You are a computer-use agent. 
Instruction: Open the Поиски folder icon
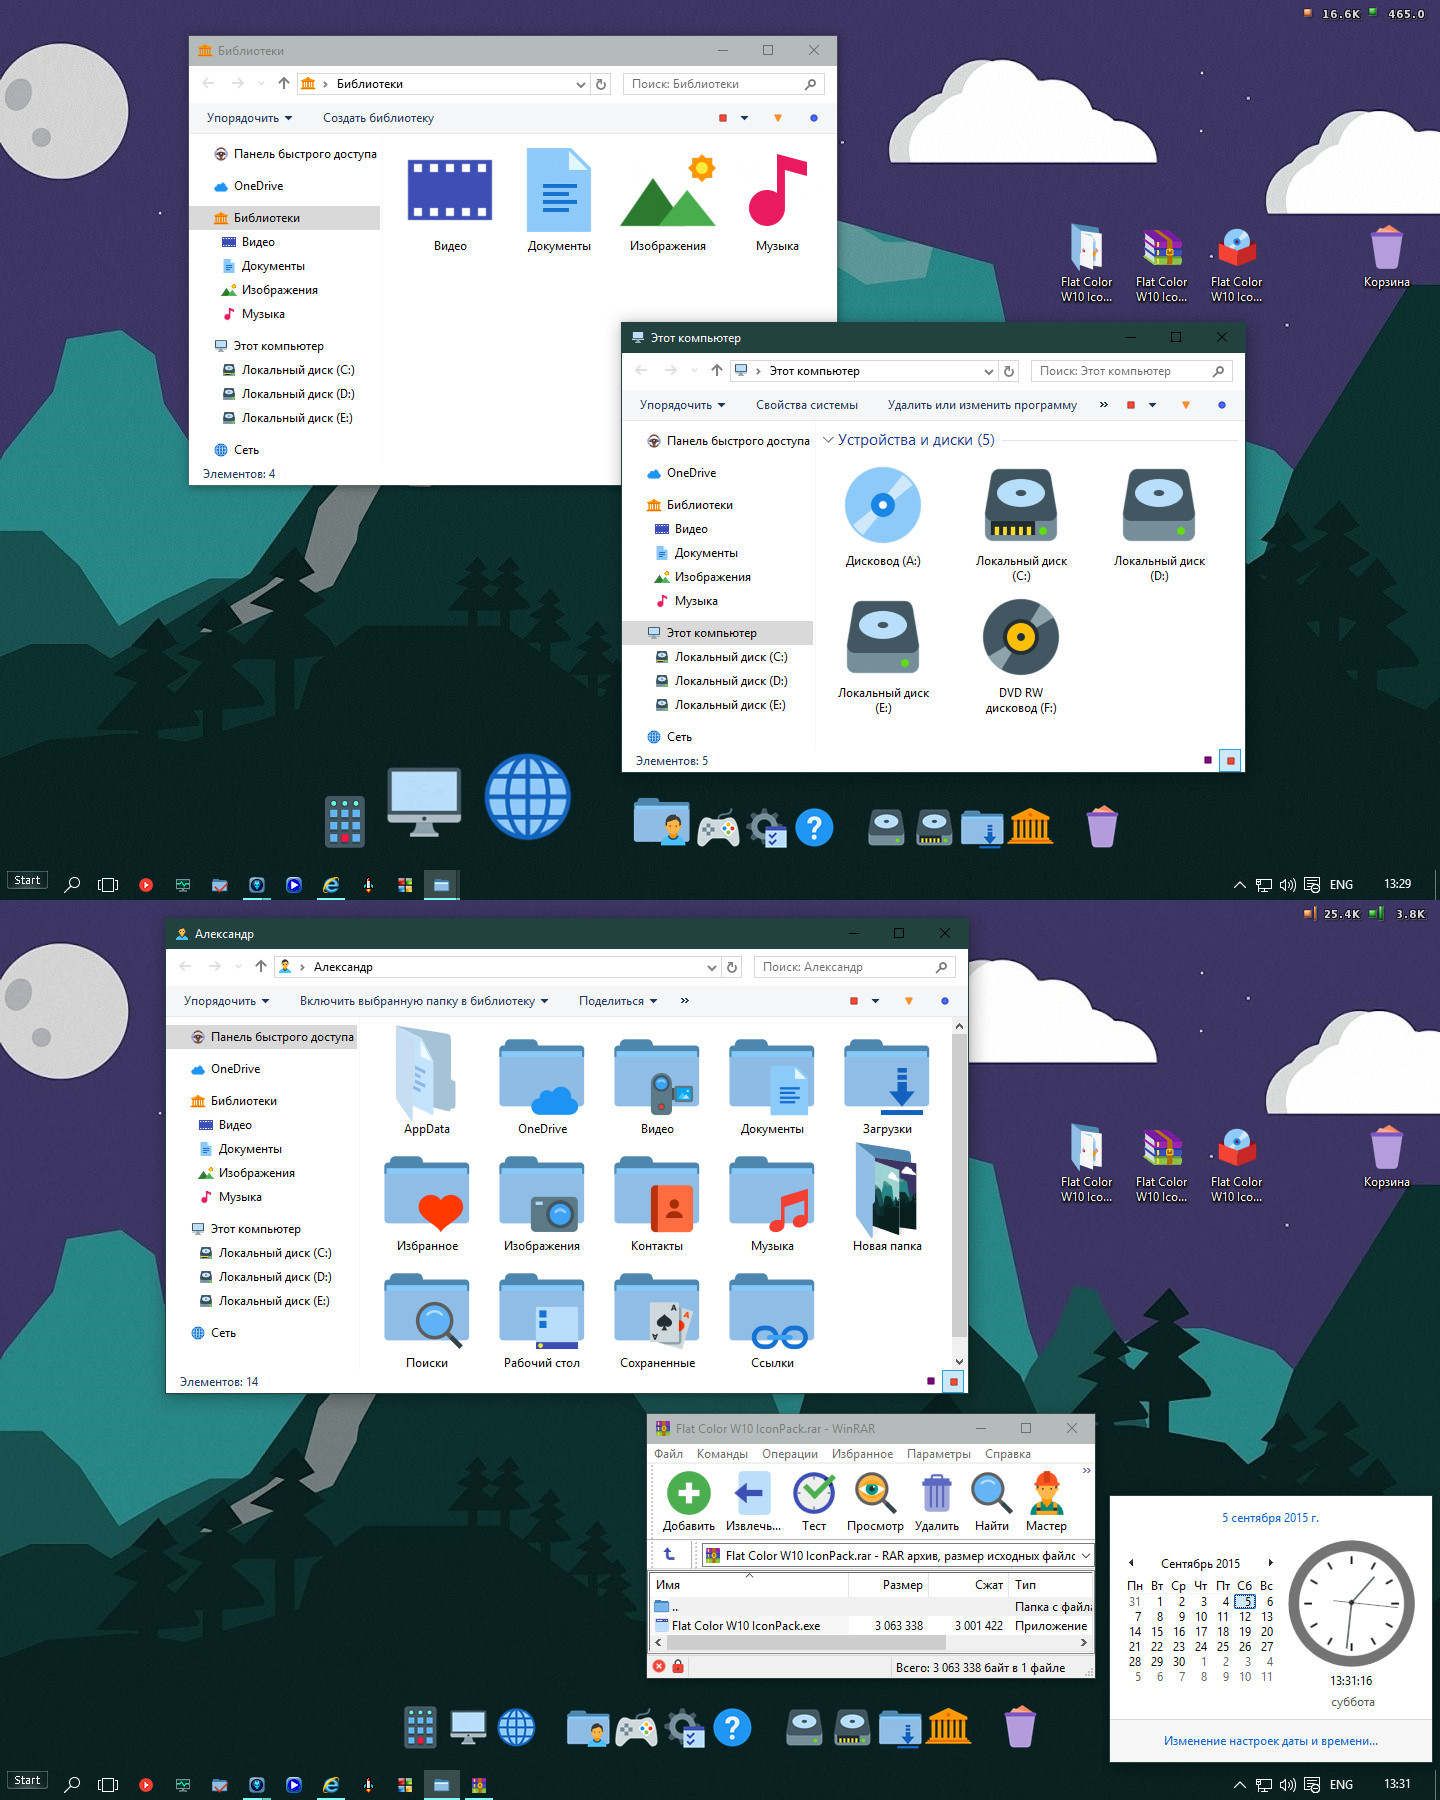click(427, 1311)
